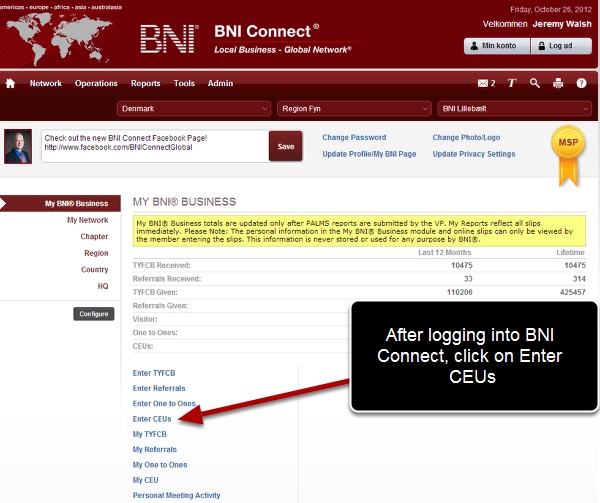Open the Enter CEUs link

pos(152,419)
